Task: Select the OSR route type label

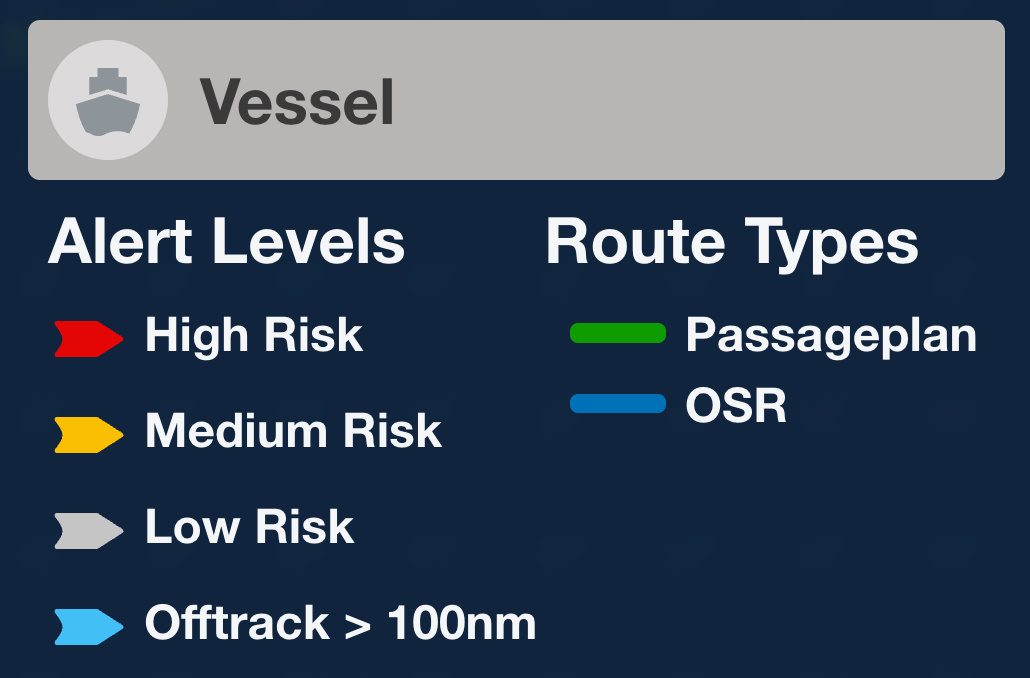Action: click(x=736, y=405)
